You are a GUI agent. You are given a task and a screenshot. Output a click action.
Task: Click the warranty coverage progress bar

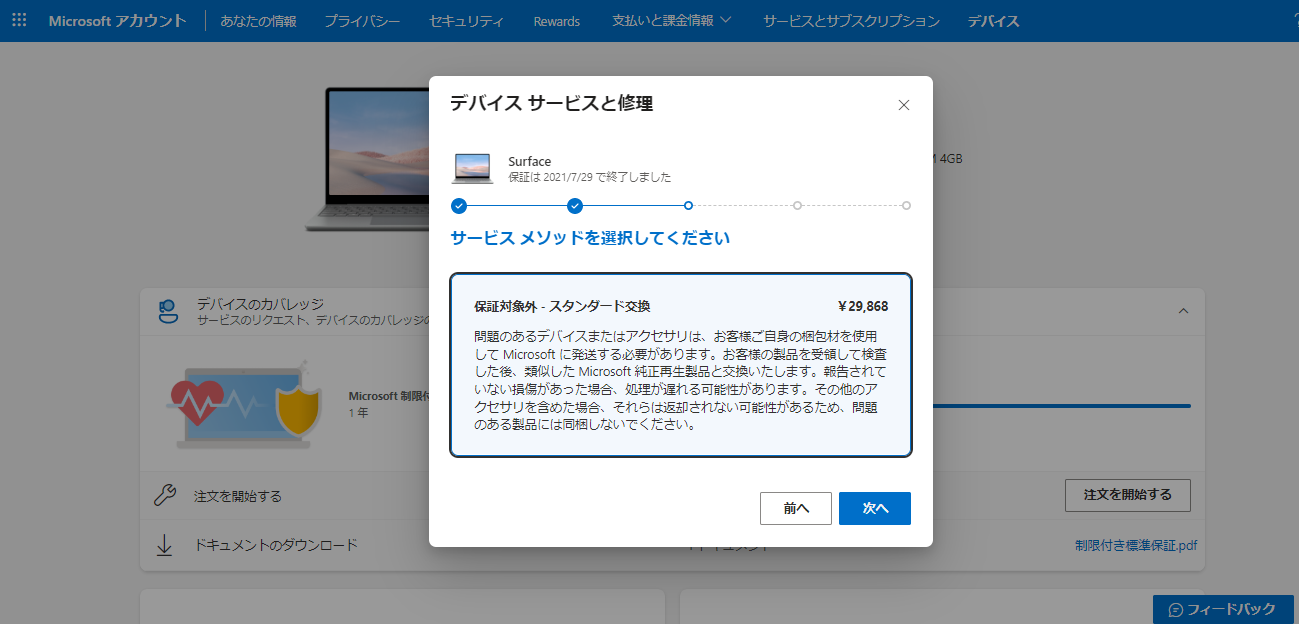[x=1060, y=406]
